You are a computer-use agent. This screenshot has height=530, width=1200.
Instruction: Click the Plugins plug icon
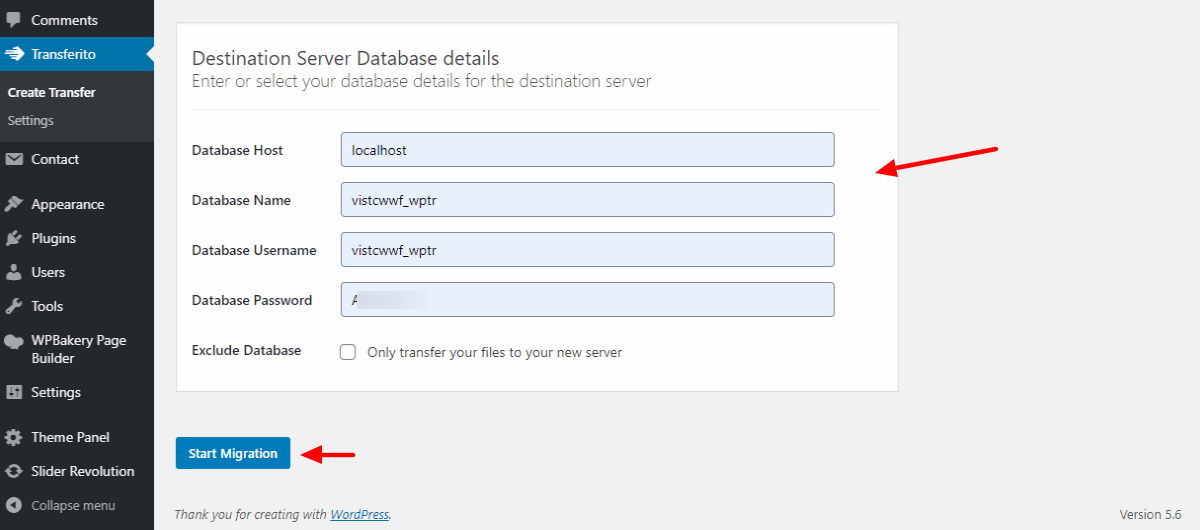click(x=14, y=238)
